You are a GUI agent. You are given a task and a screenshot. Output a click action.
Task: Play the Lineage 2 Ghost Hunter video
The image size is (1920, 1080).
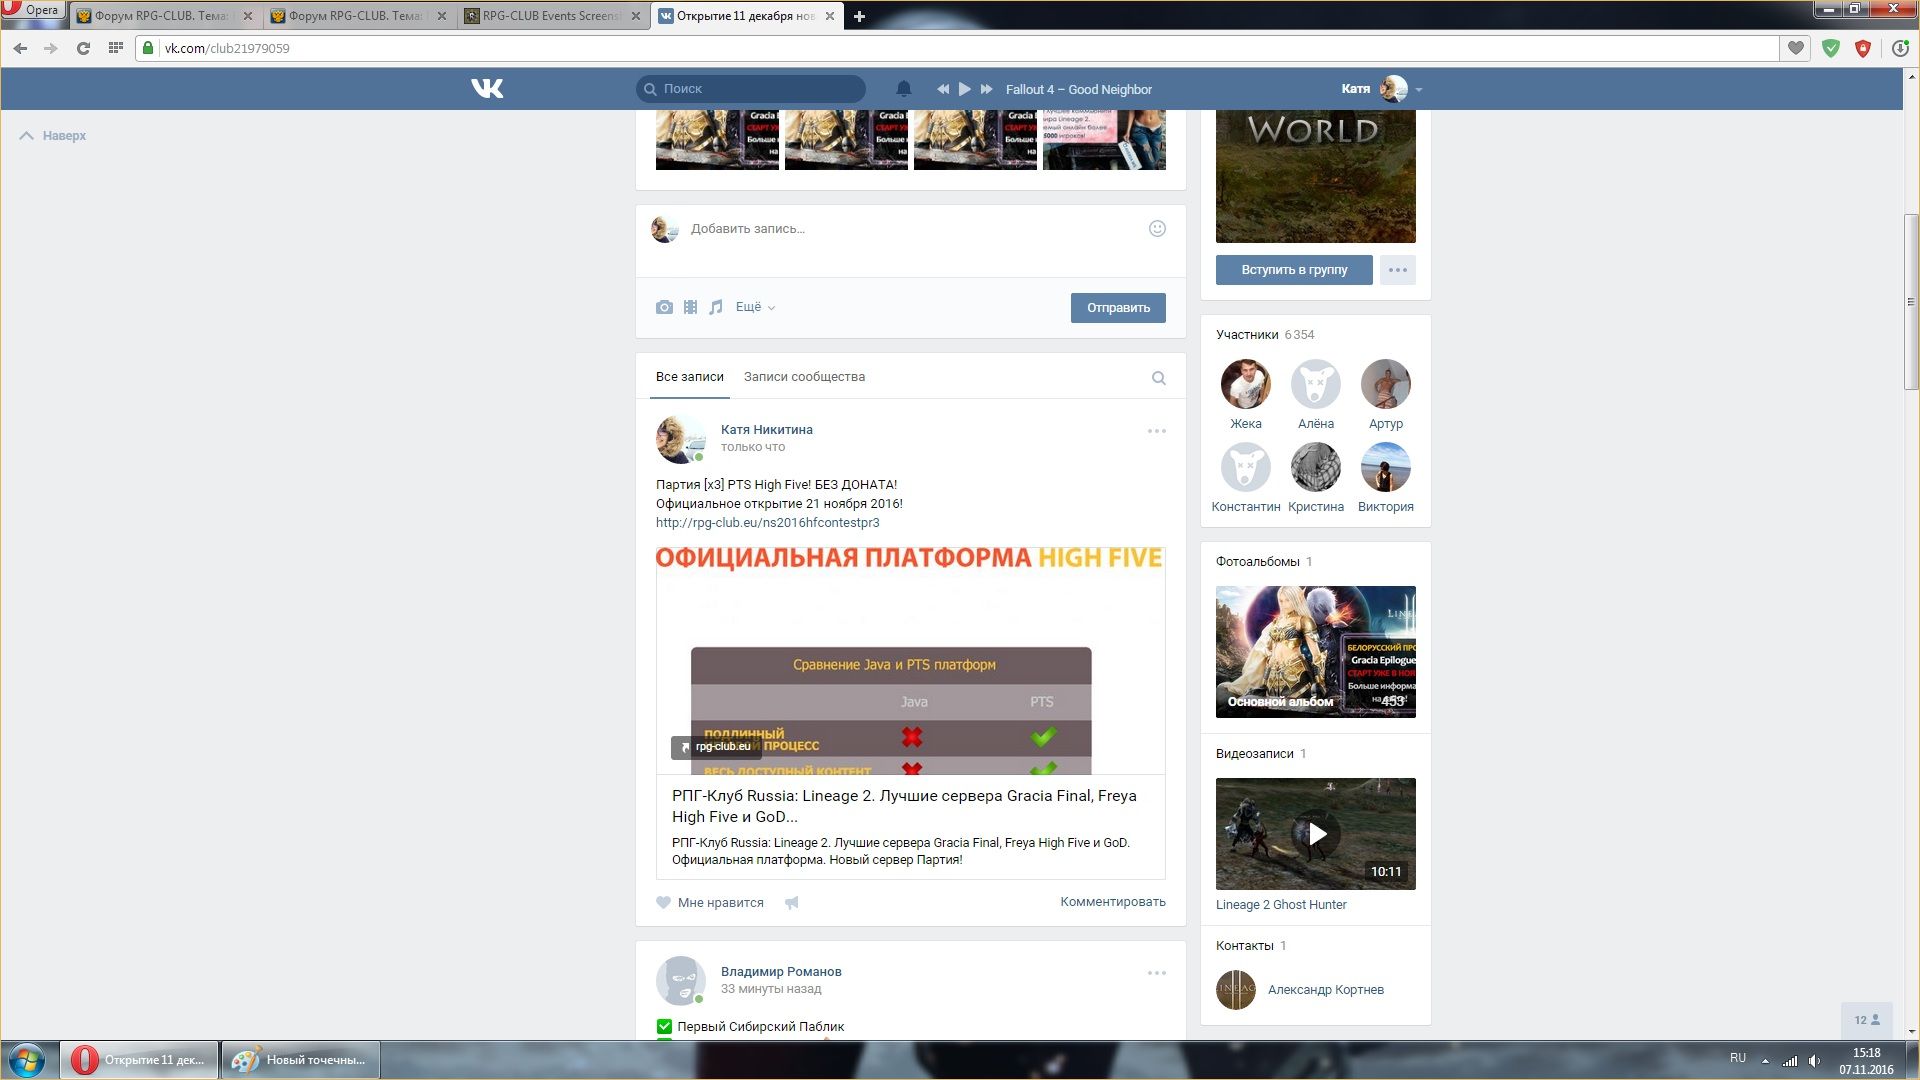click(1316, 834)
